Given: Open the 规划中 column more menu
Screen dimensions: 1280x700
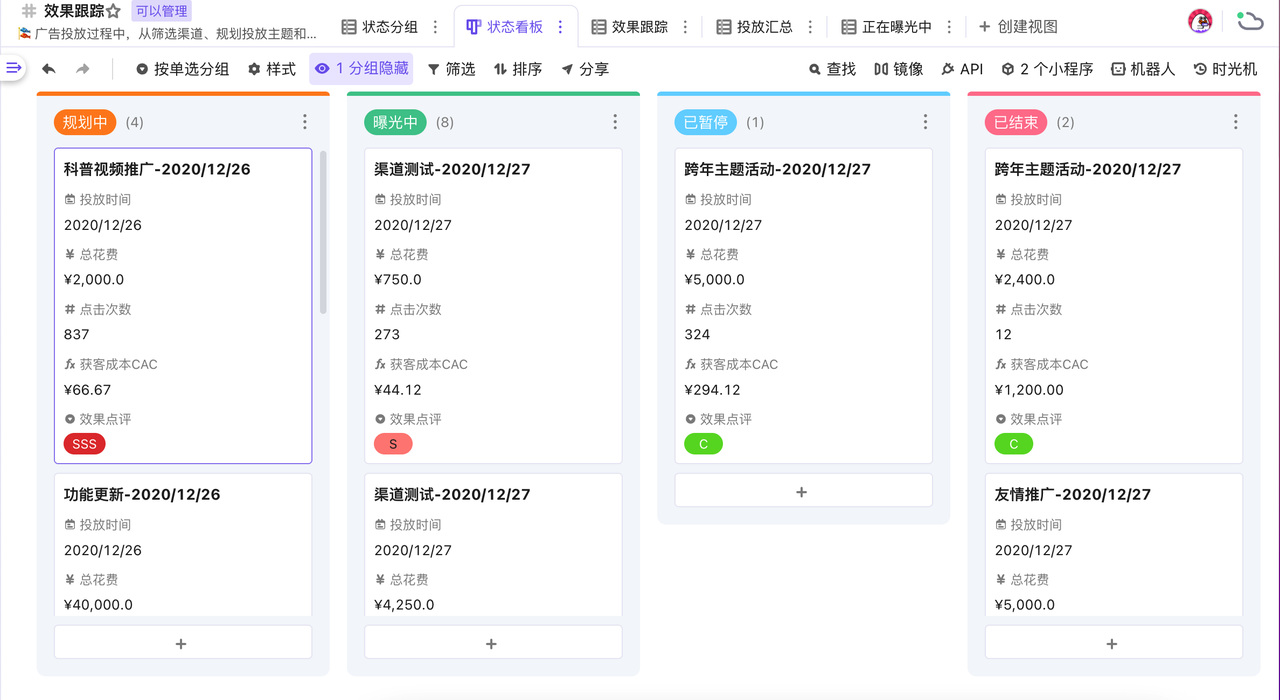Looking at the screenshot, I should click(x=305, y=122).
